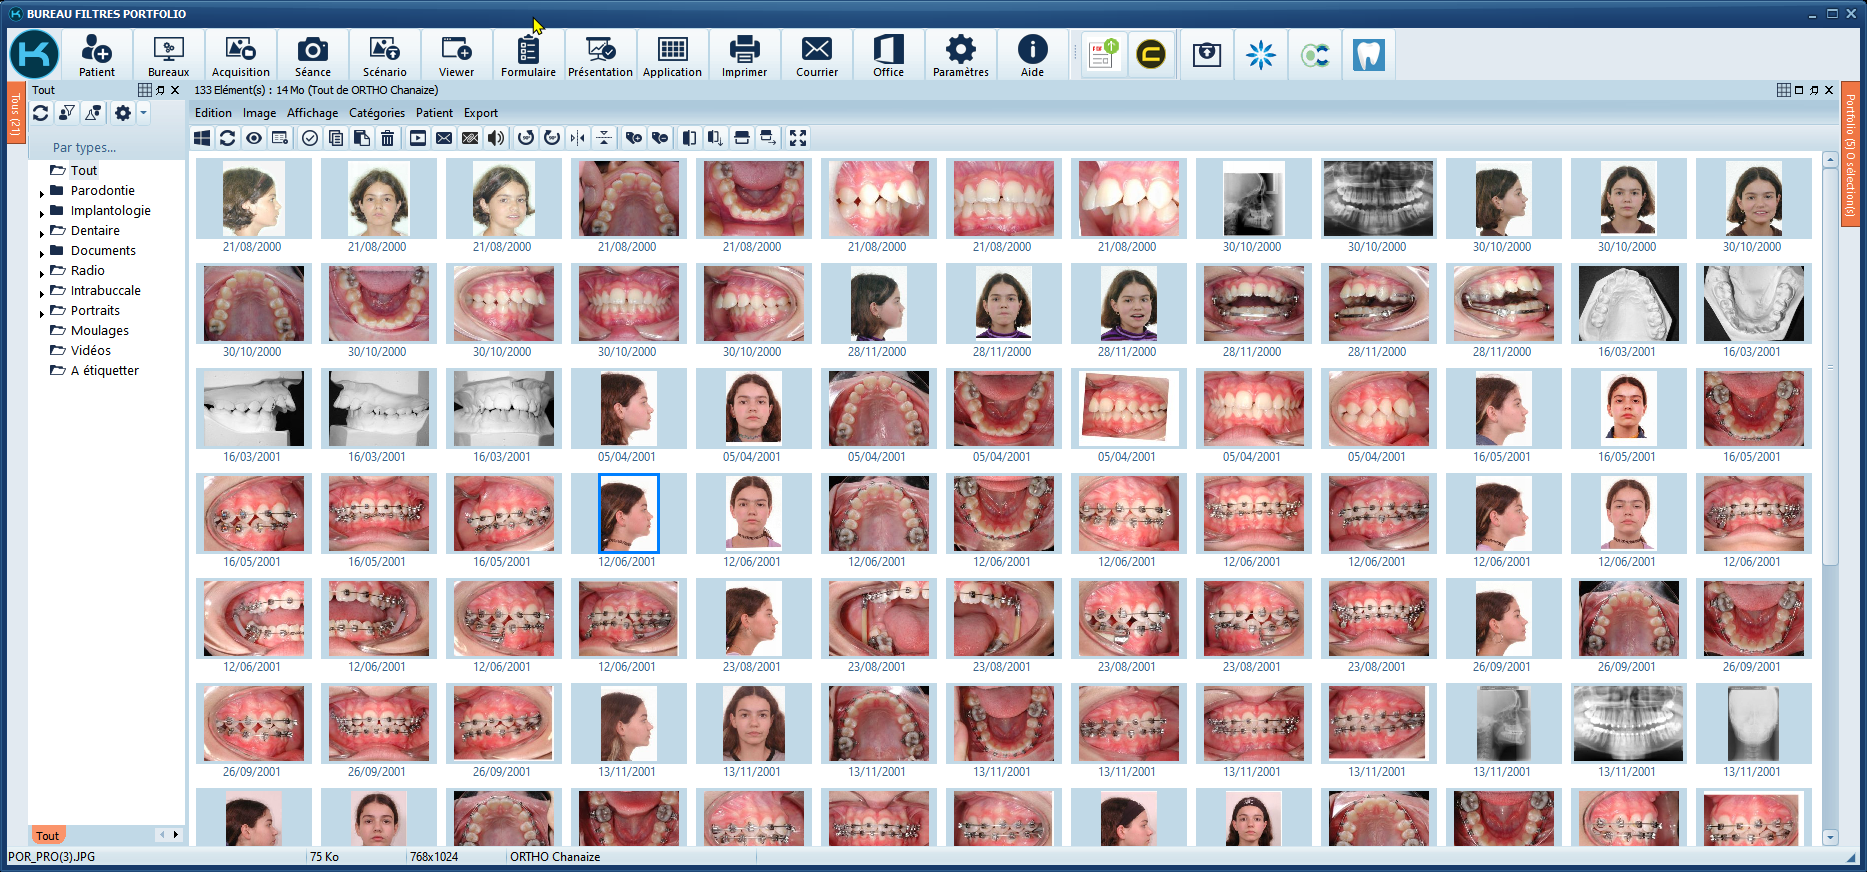Open the Aide help button

[x=1032, y=55]
